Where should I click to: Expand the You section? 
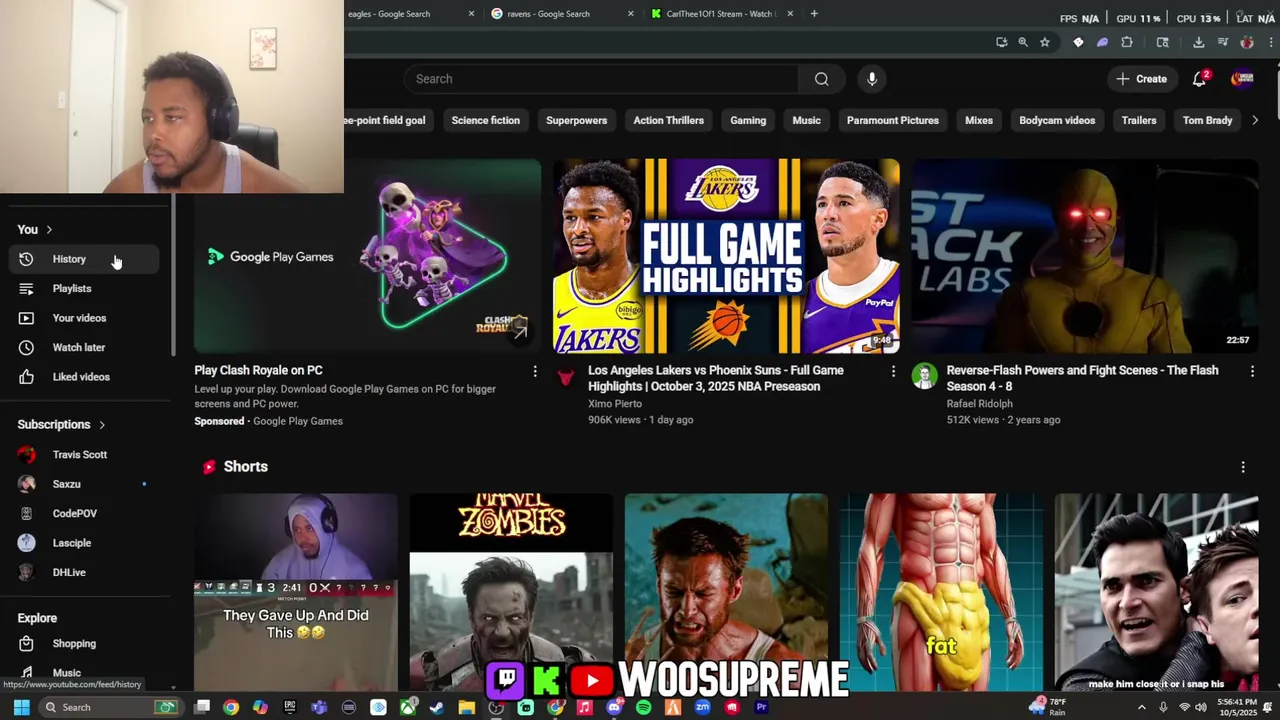(x=35, y=230)
